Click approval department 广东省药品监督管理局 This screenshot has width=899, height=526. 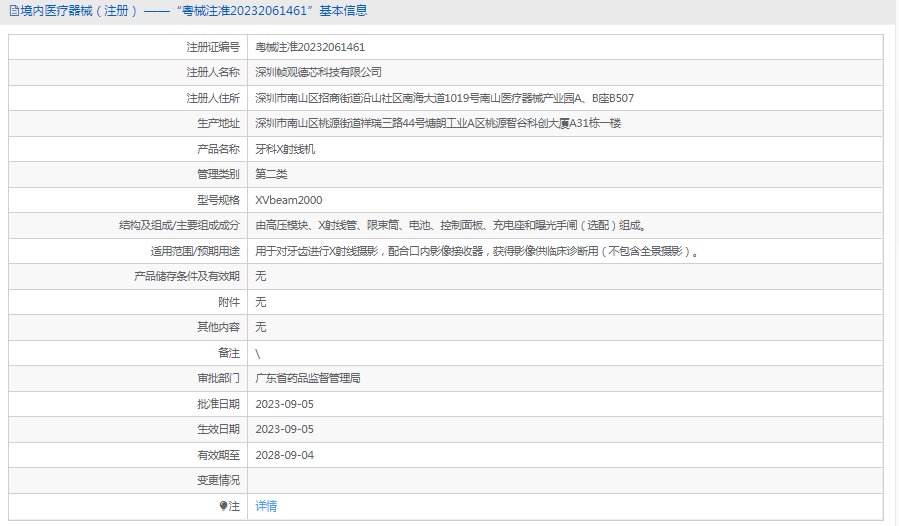[307, 378]
